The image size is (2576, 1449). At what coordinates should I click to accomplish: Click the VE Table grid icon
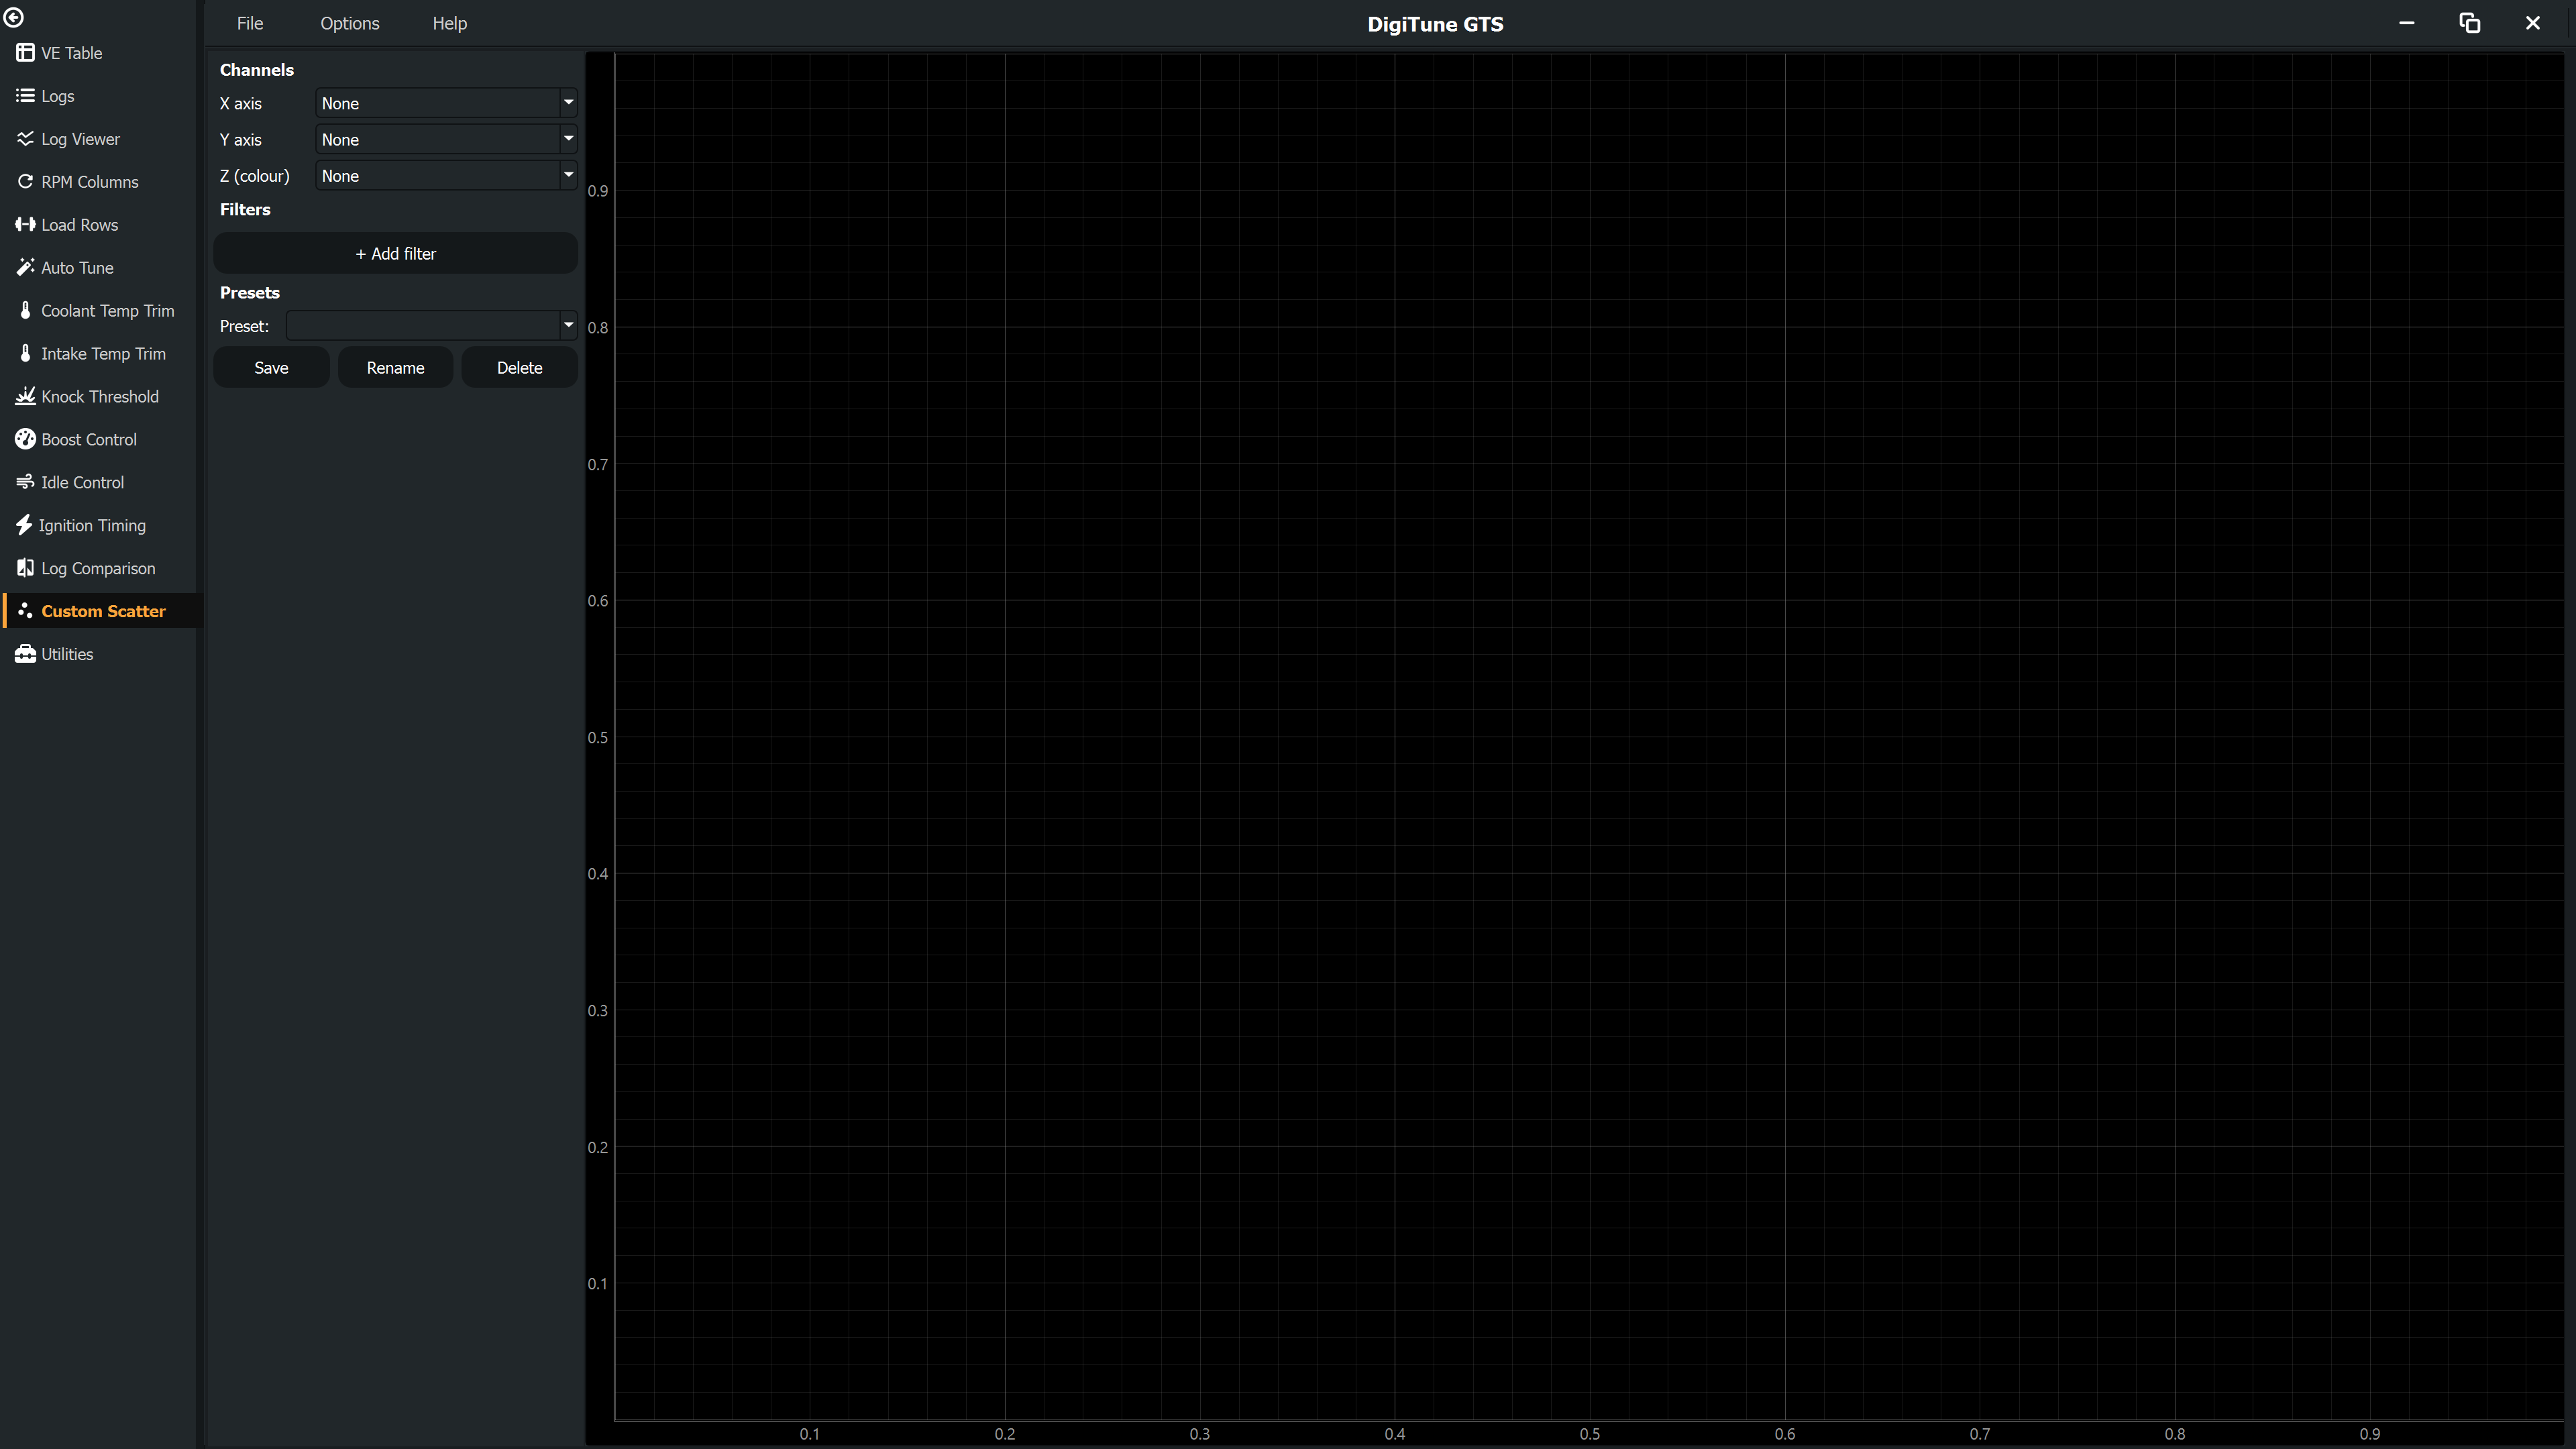pos(25,53)
